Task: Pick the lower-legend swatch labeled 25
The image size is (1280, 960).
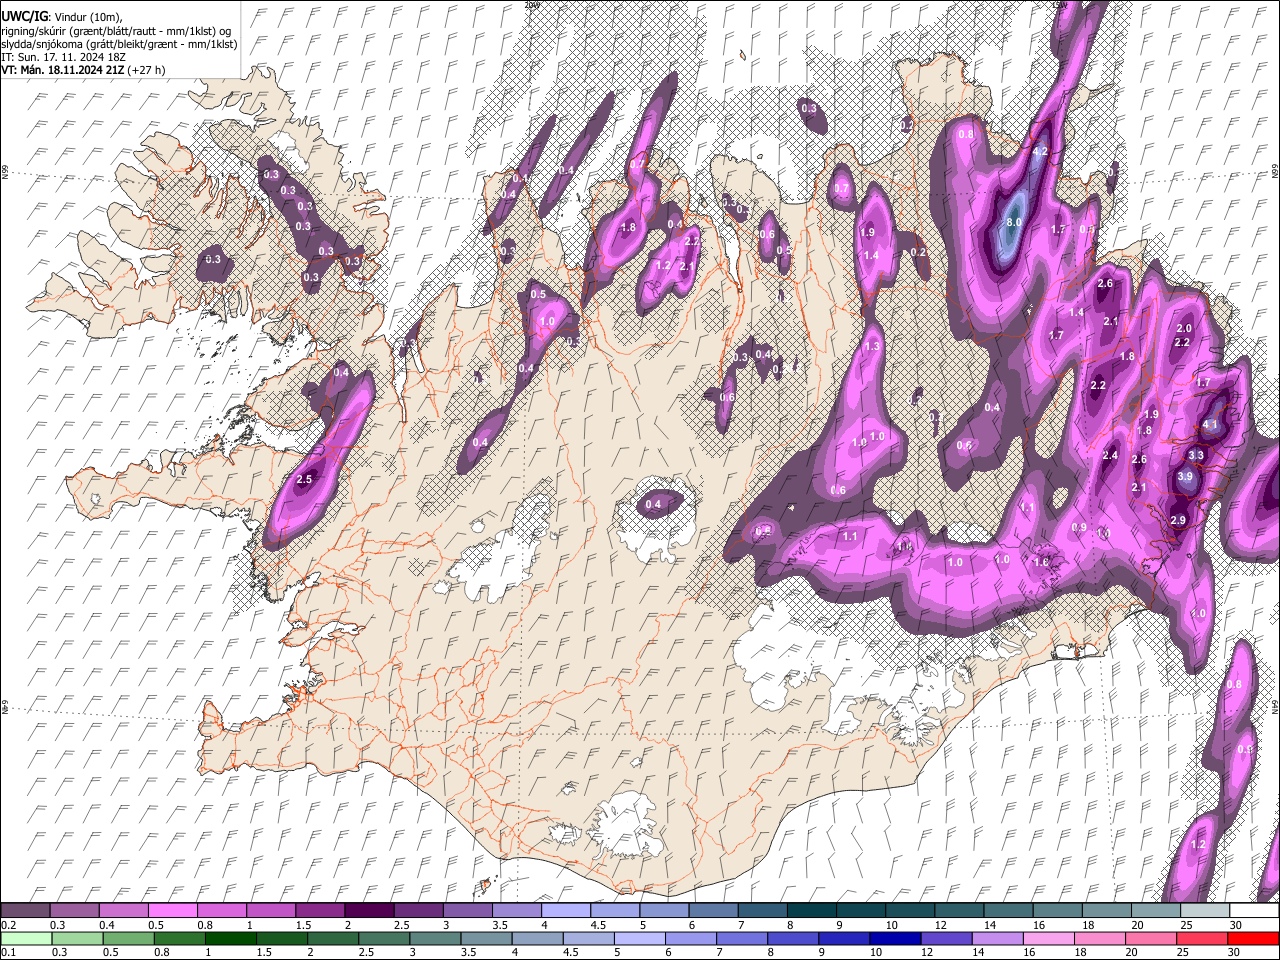Action: click(x=1202, y=938)
